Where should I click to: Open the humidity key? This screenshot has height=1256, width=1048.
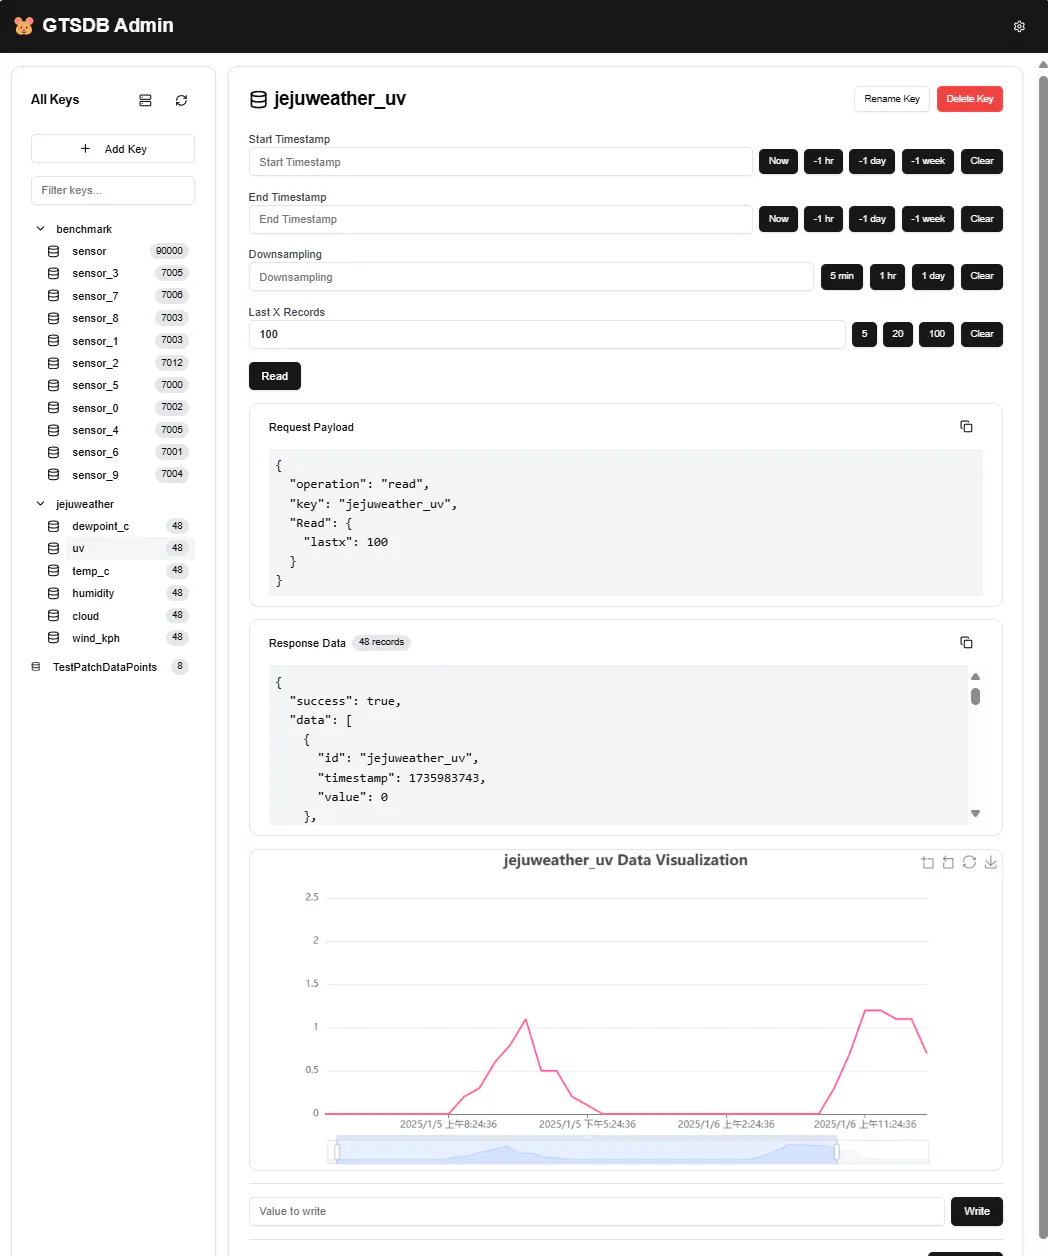click(118, 593)
